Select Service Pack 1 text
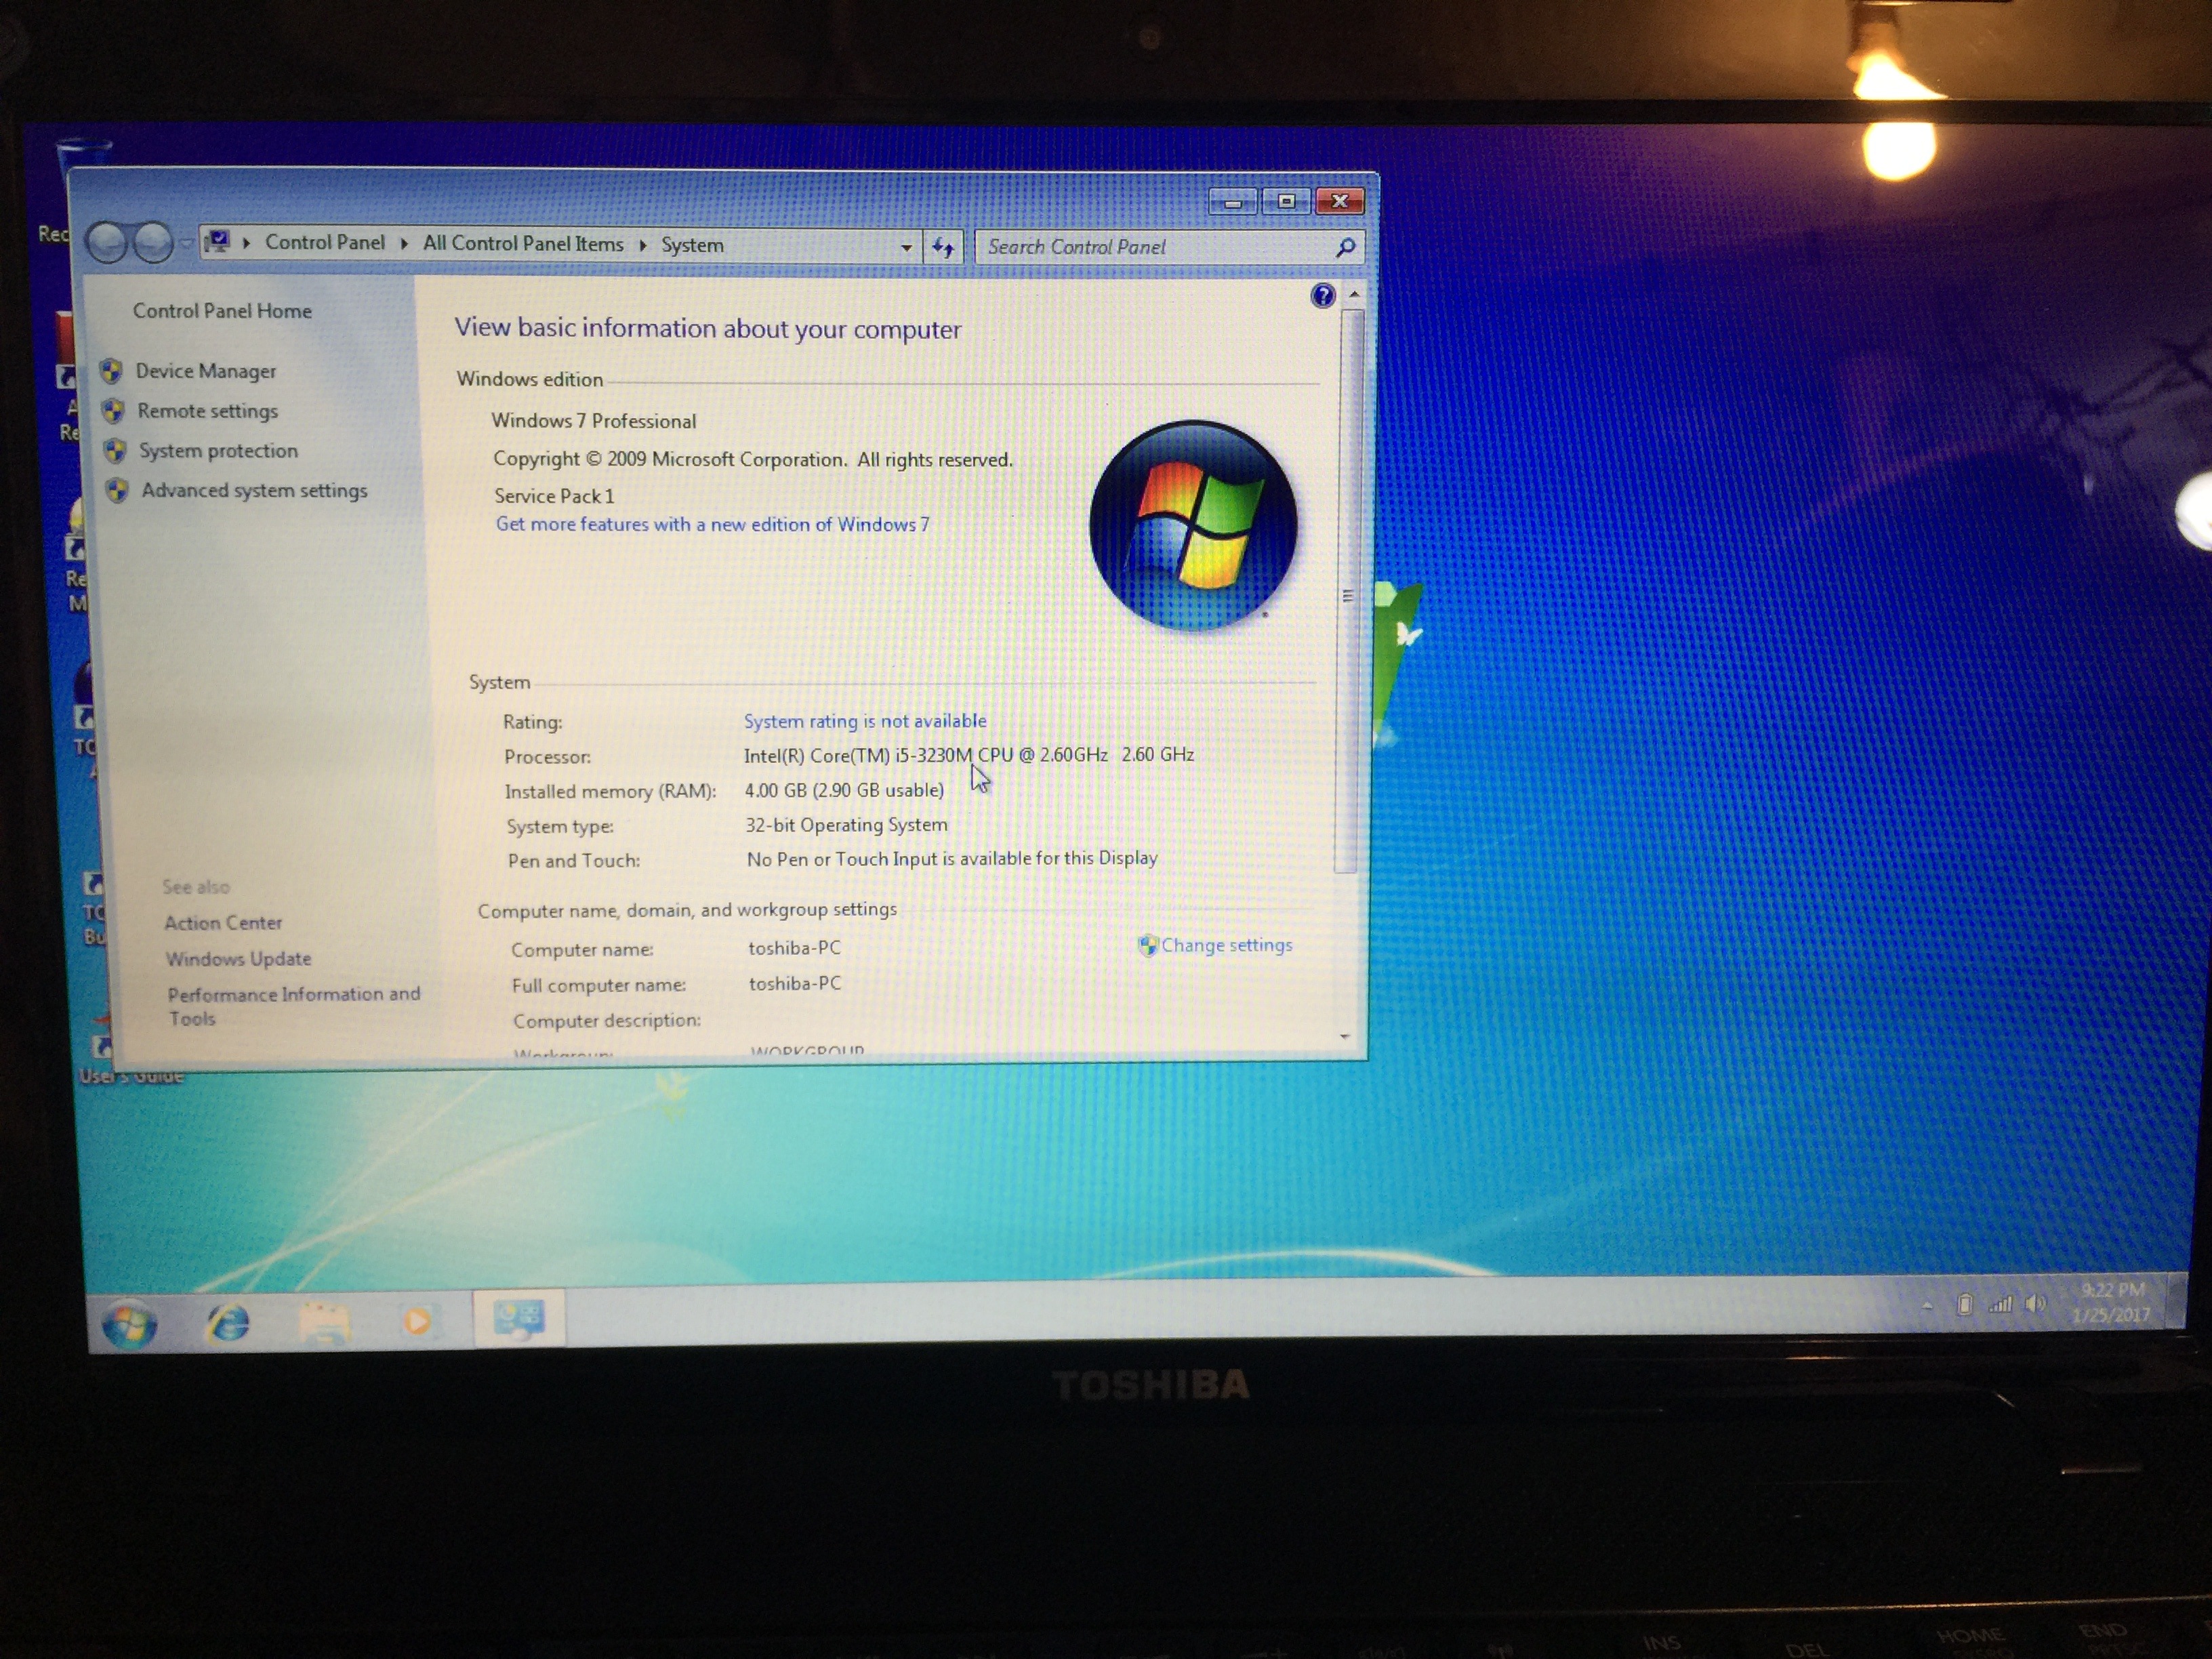Viewport: 2212px width, 1659px height. pyautogui.click(x=554, y=496)
